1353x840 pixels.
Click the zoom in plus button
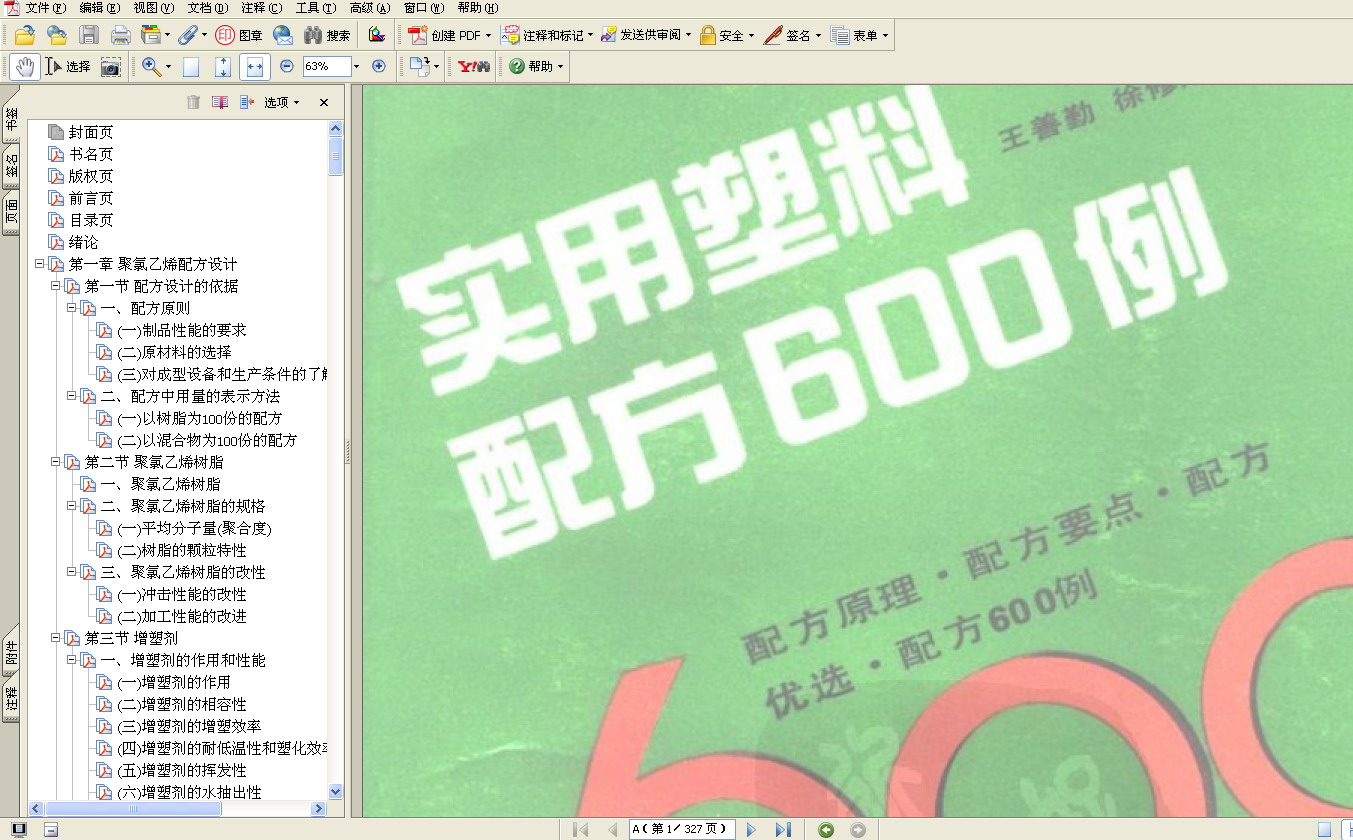click(378, 66)
